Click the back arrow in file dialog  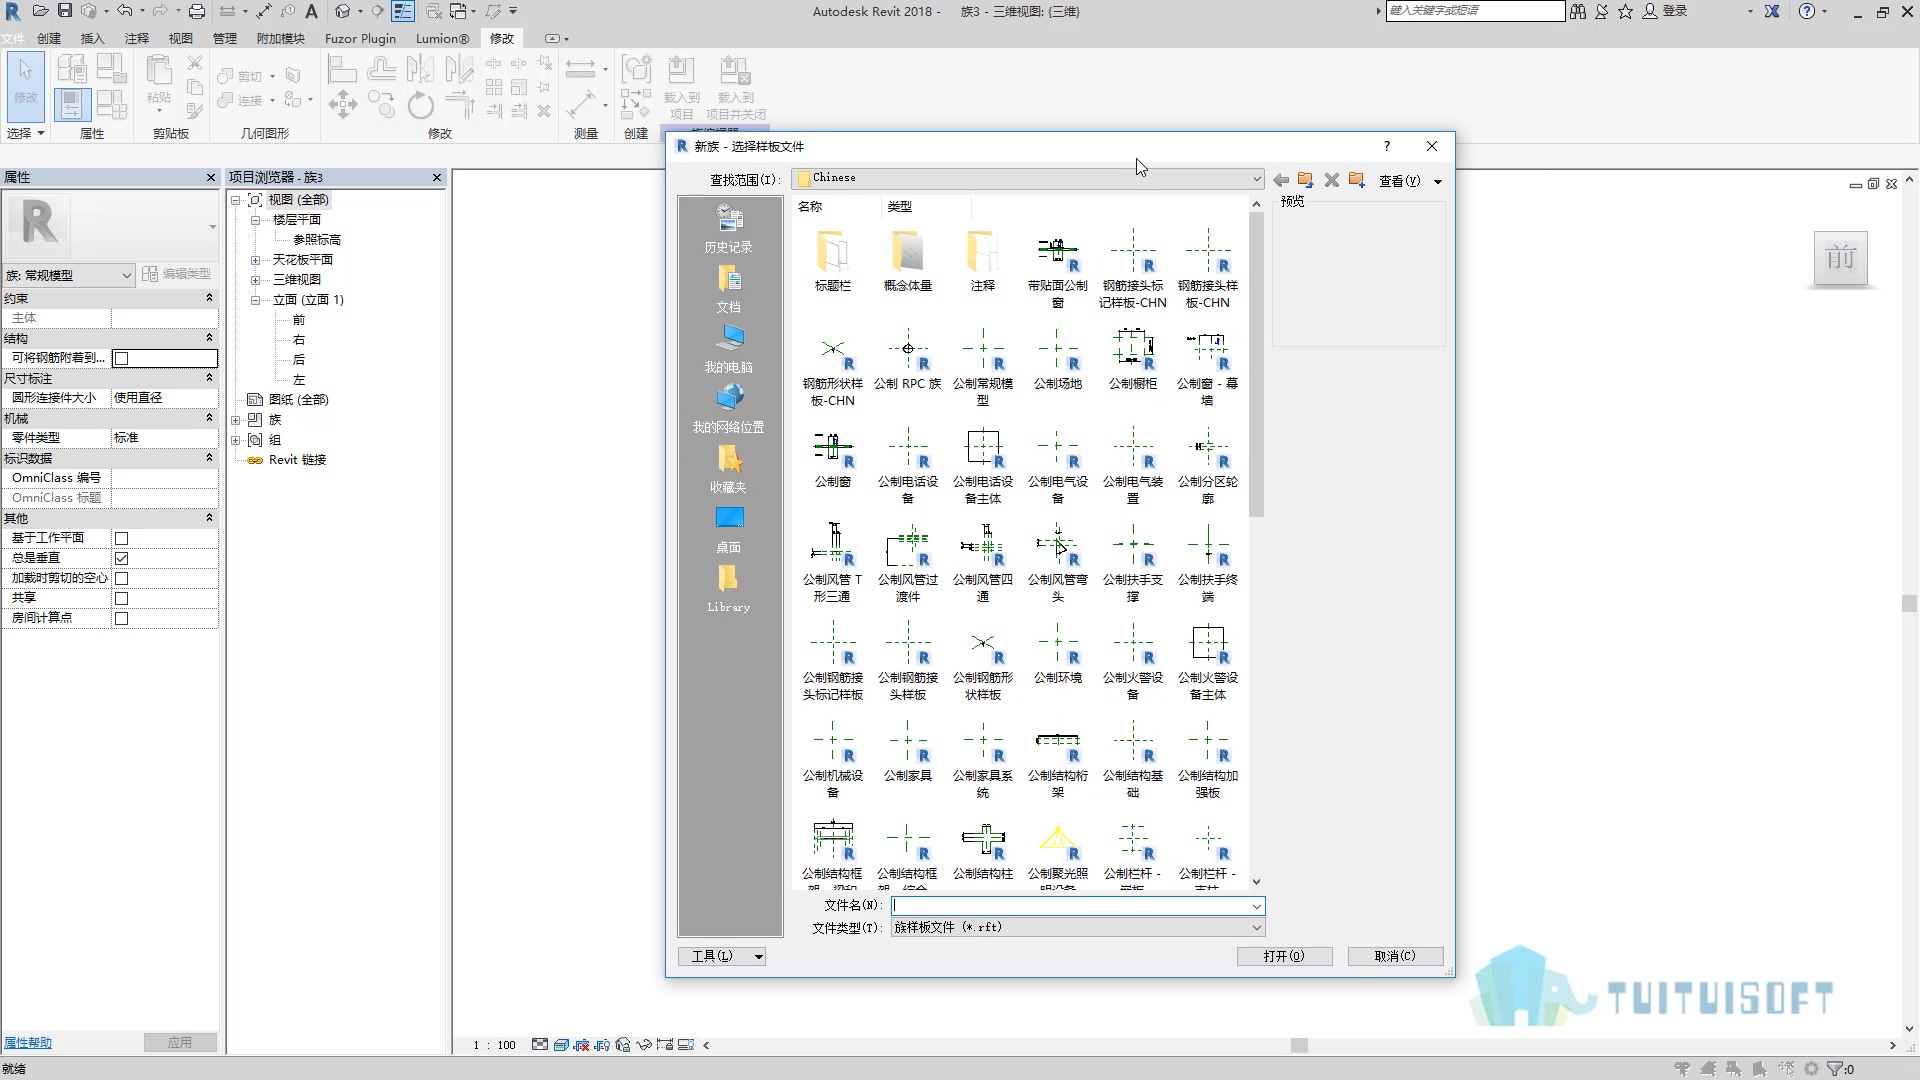(1281, 180)
